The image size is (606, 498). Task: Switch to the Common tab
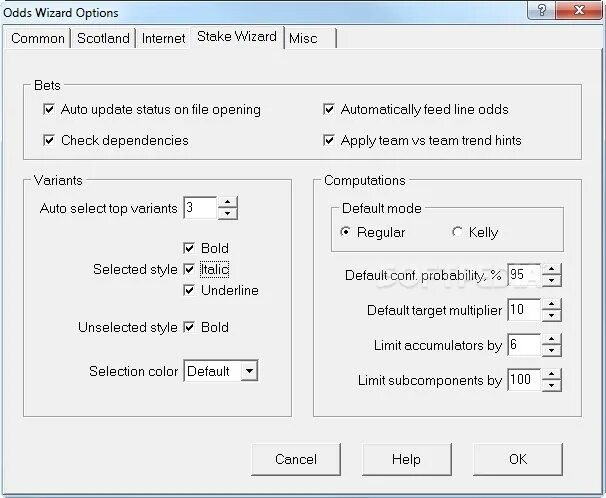coord(38,38)
